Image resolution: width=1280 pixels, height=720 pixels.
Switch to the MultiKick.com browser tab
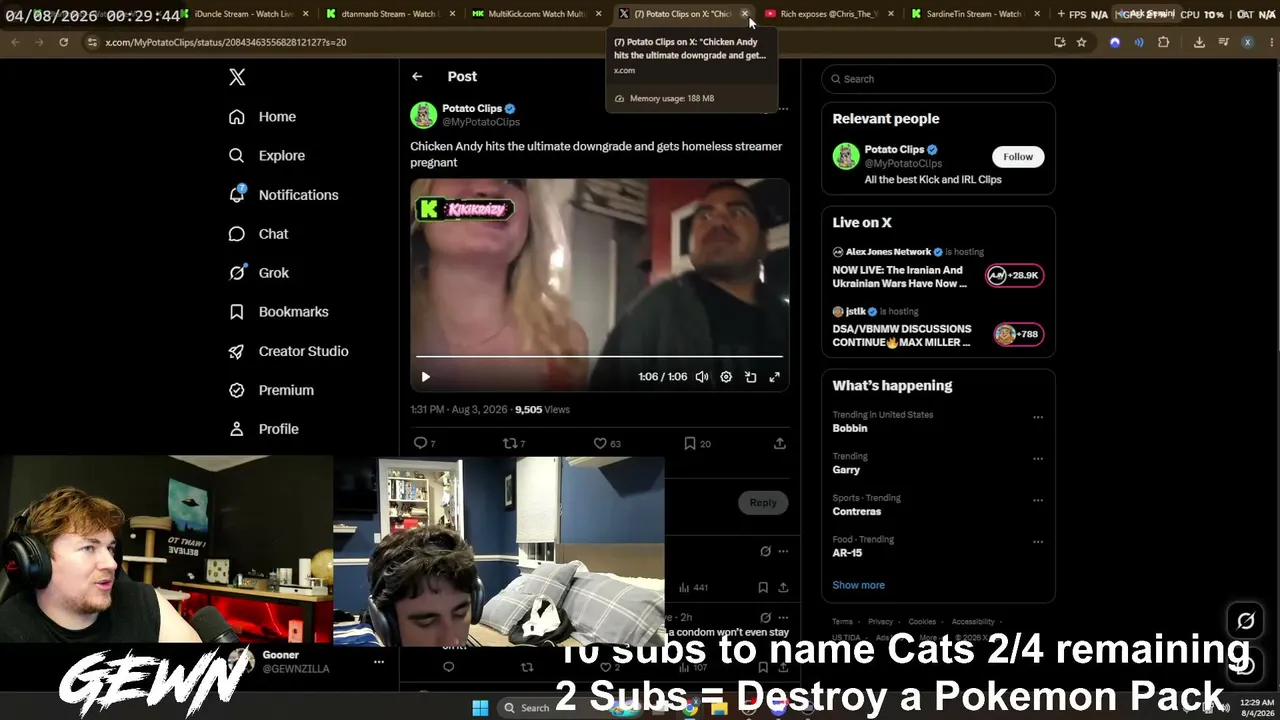click(535, 14)
